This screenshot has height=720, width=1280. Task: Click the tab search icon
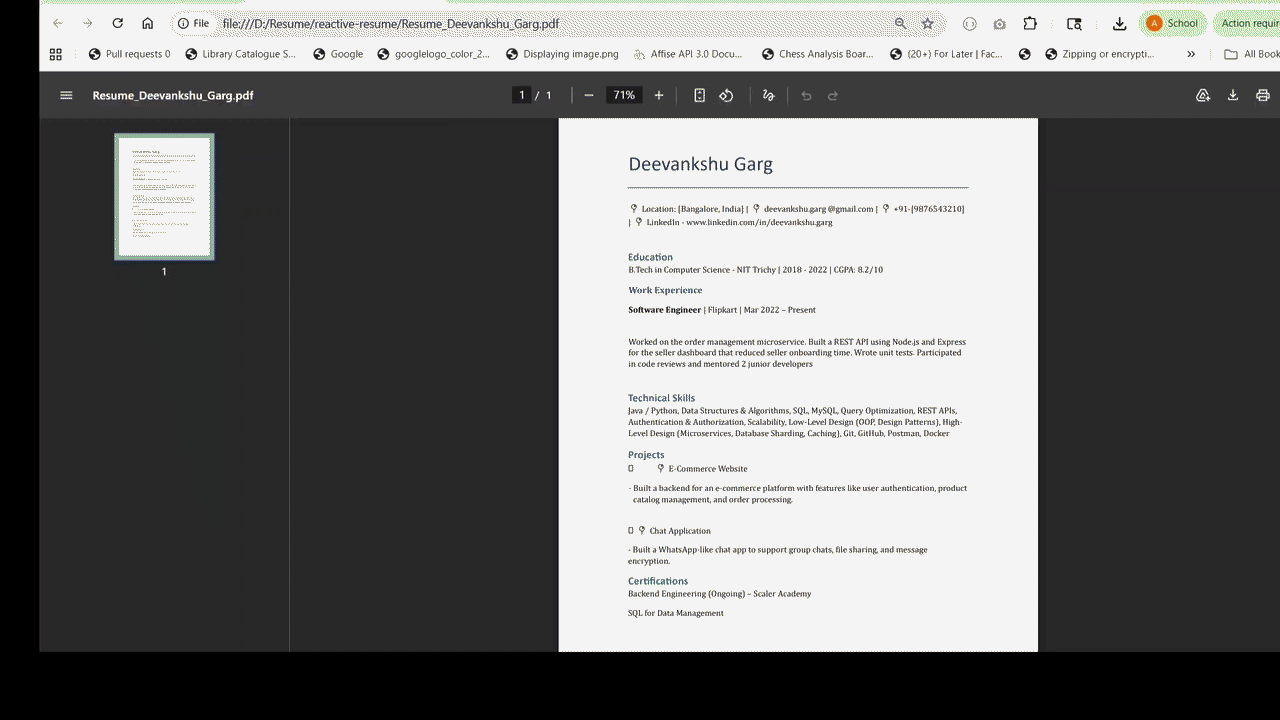click(1074, 23)
